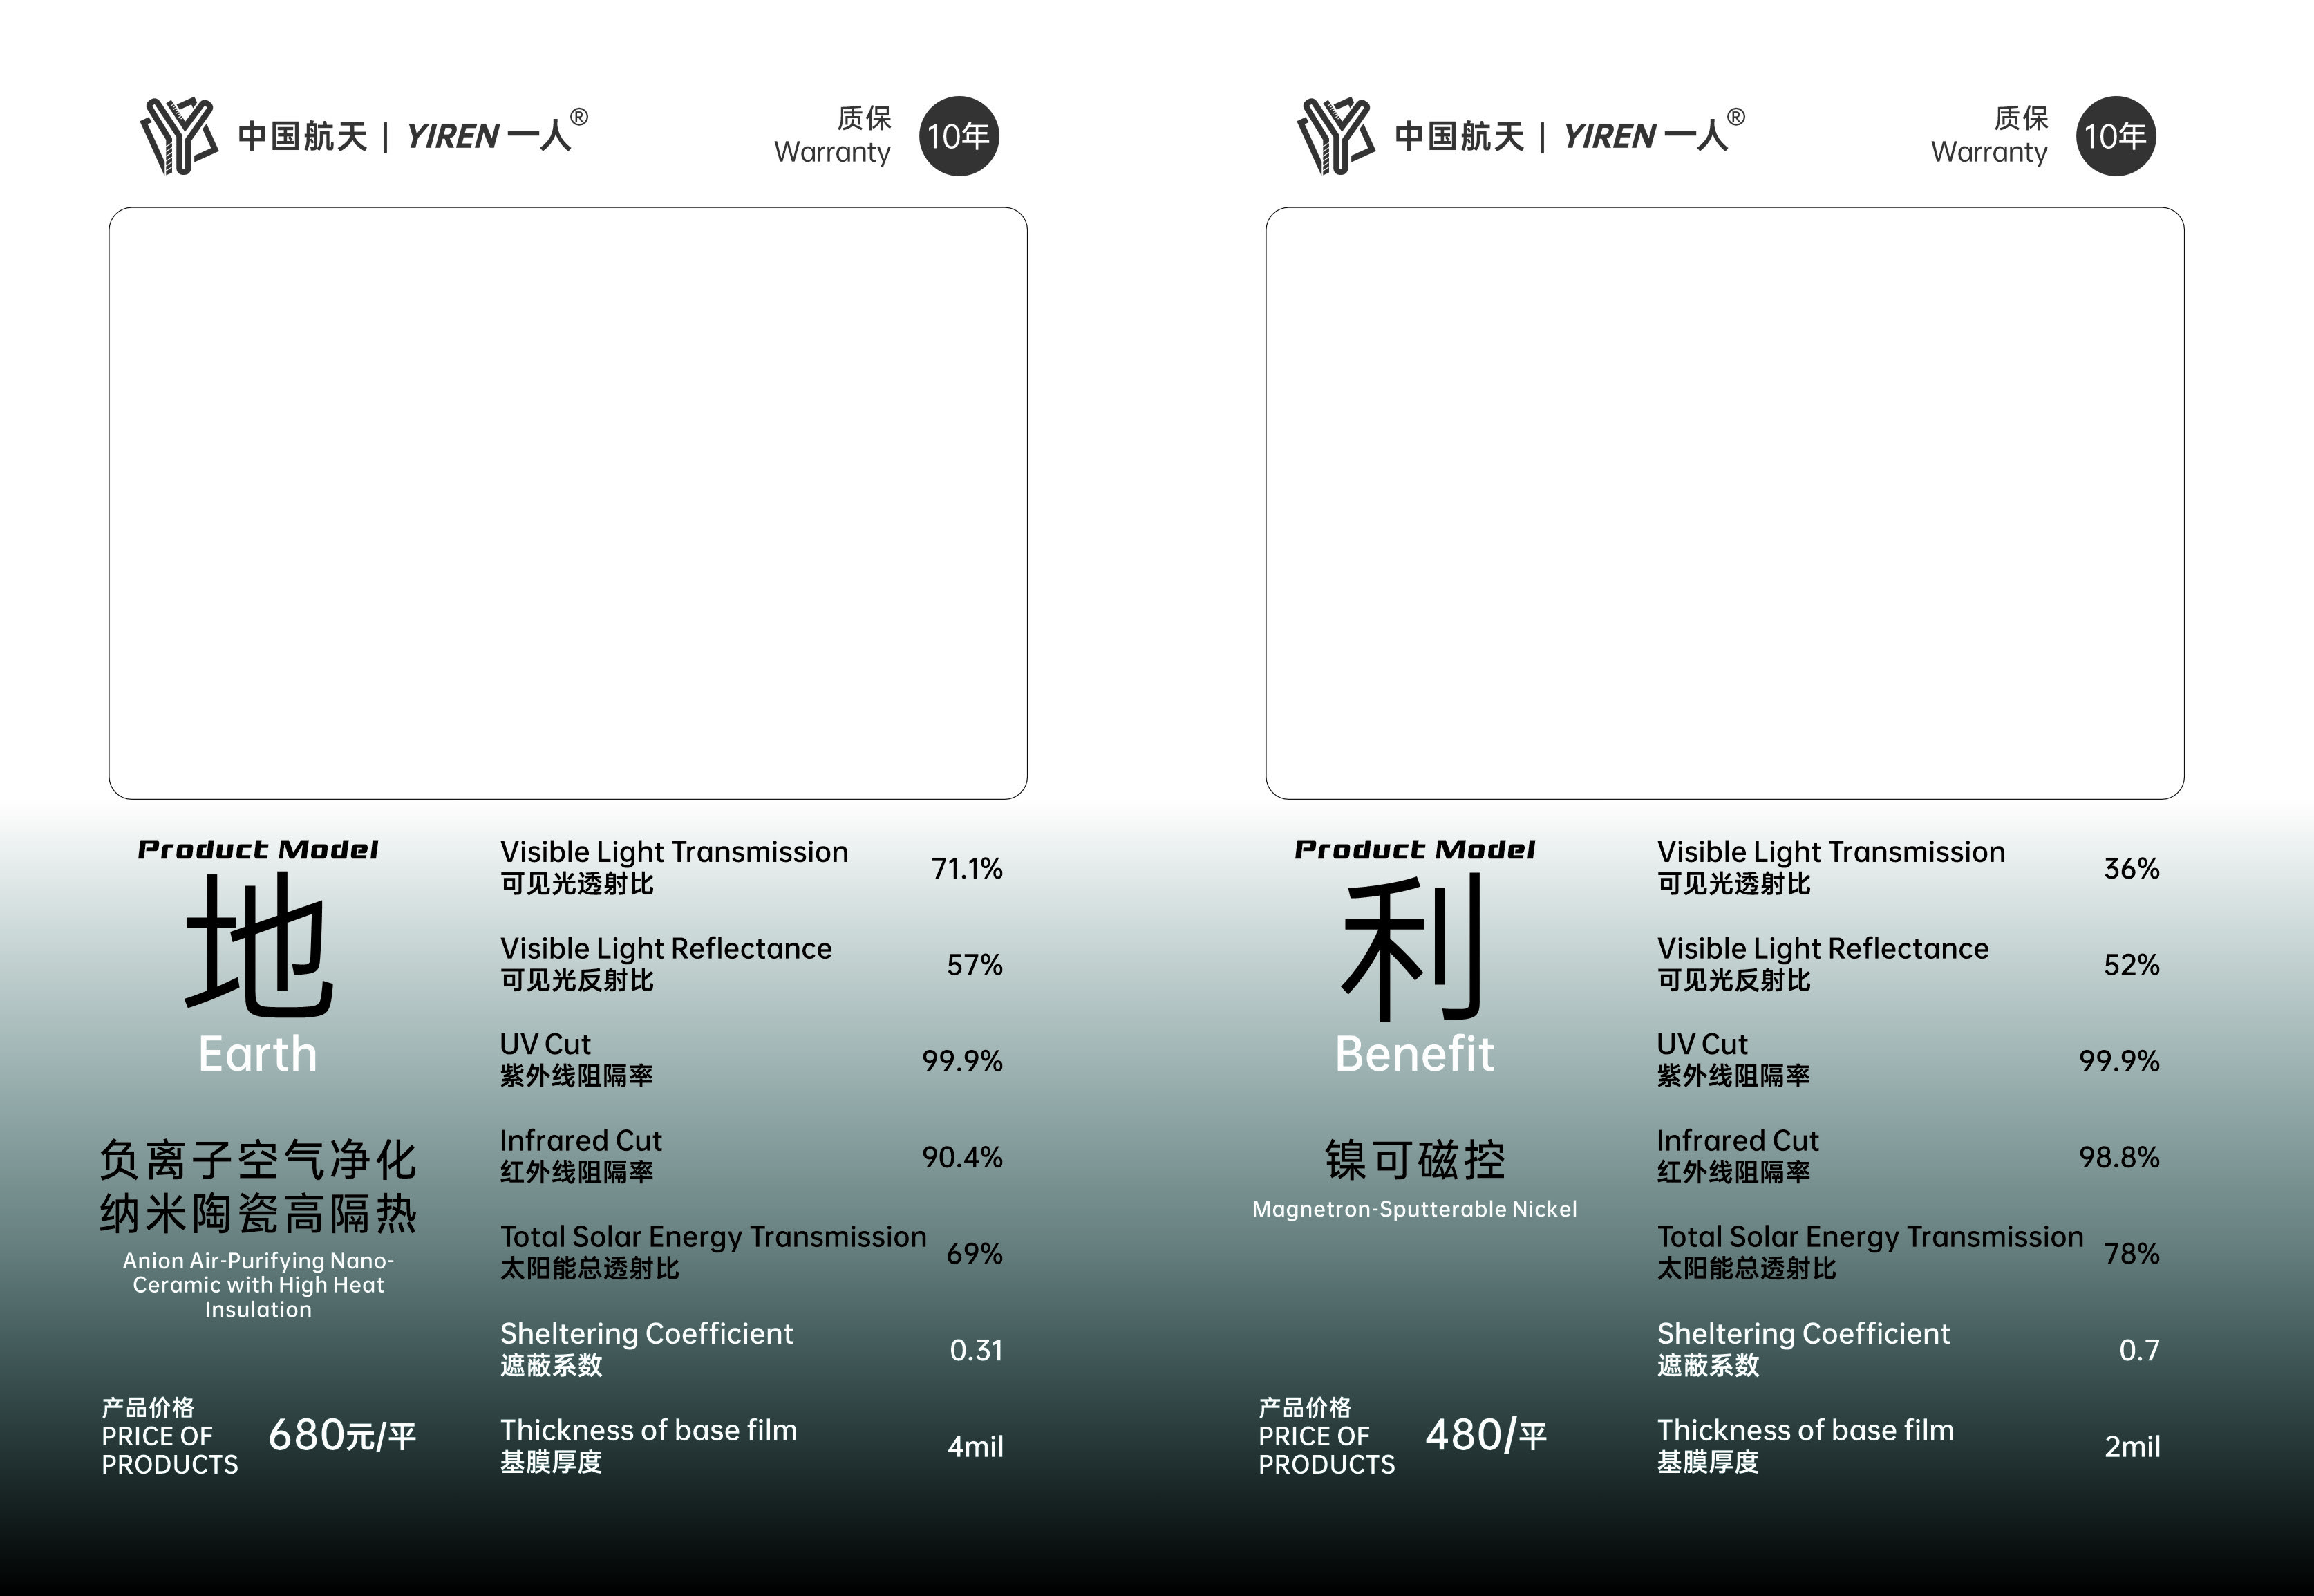Click the Benefit model name
Screen dimensions: 2314x1596
tap(1414, 1054)
